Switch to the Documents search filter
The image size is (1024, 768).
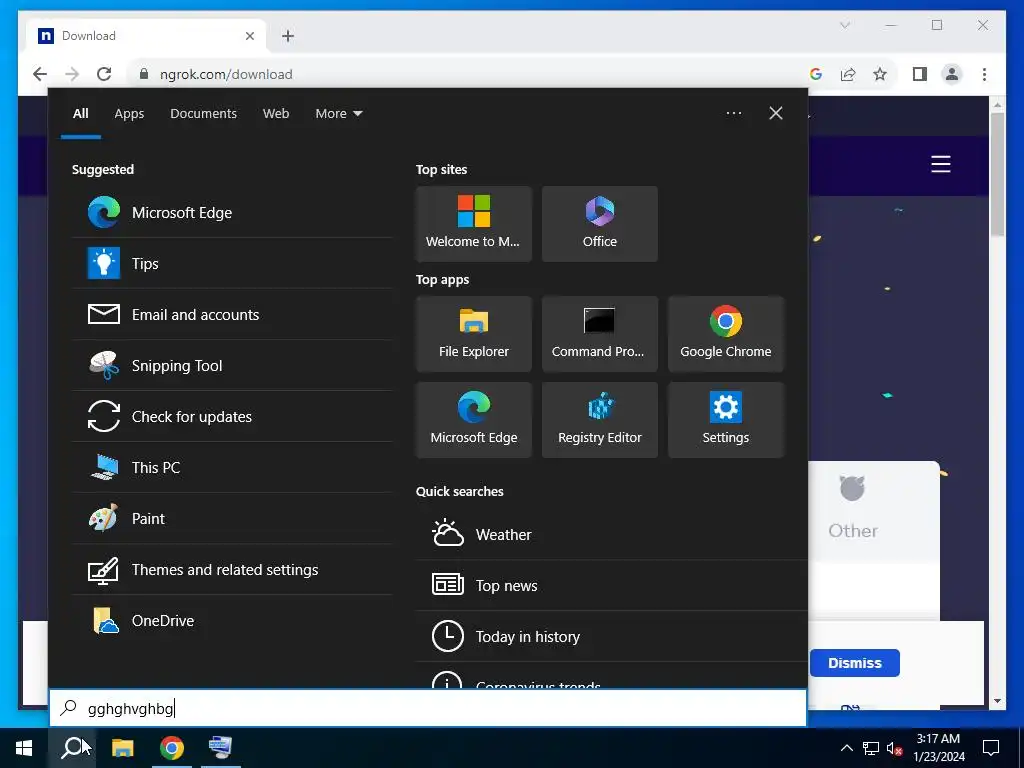pyautogui.click(x=203, y=113)
